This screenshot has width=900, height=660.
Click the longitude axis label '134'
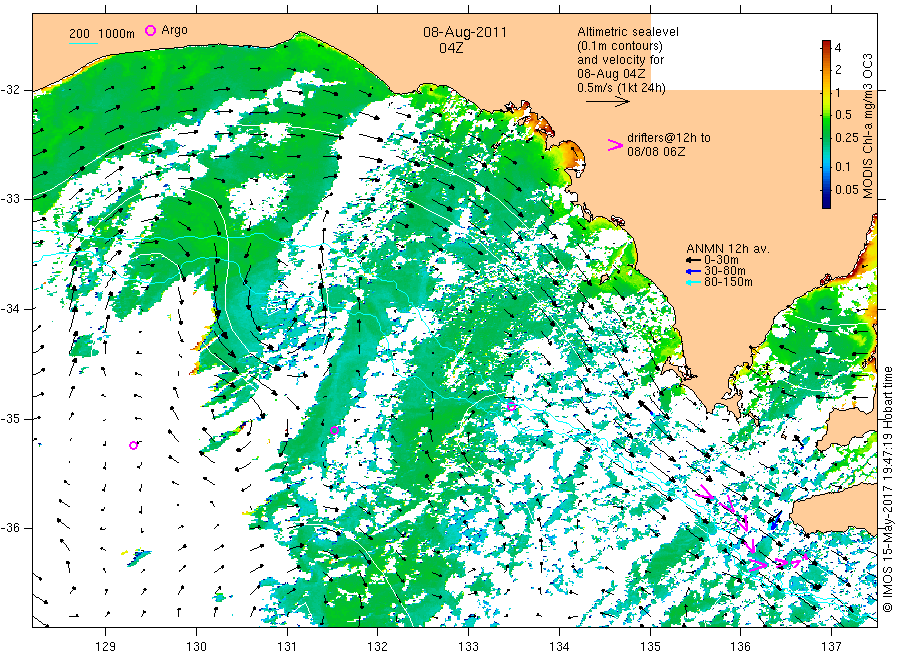pyautogui.click(x=559, y=647)
